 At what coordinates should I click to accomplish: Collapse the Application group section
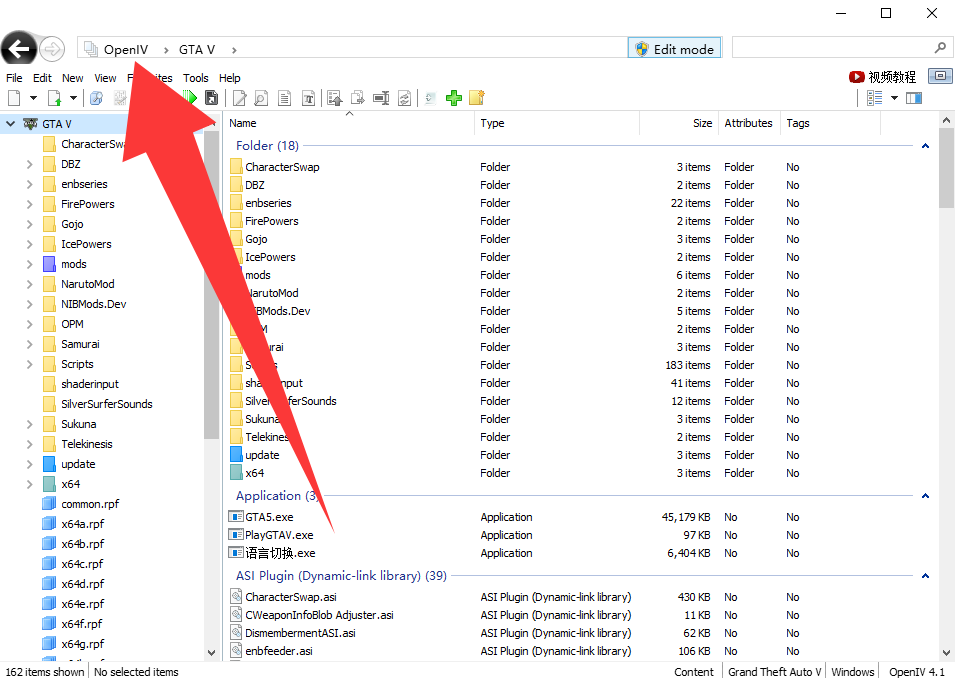click(925, 496)
